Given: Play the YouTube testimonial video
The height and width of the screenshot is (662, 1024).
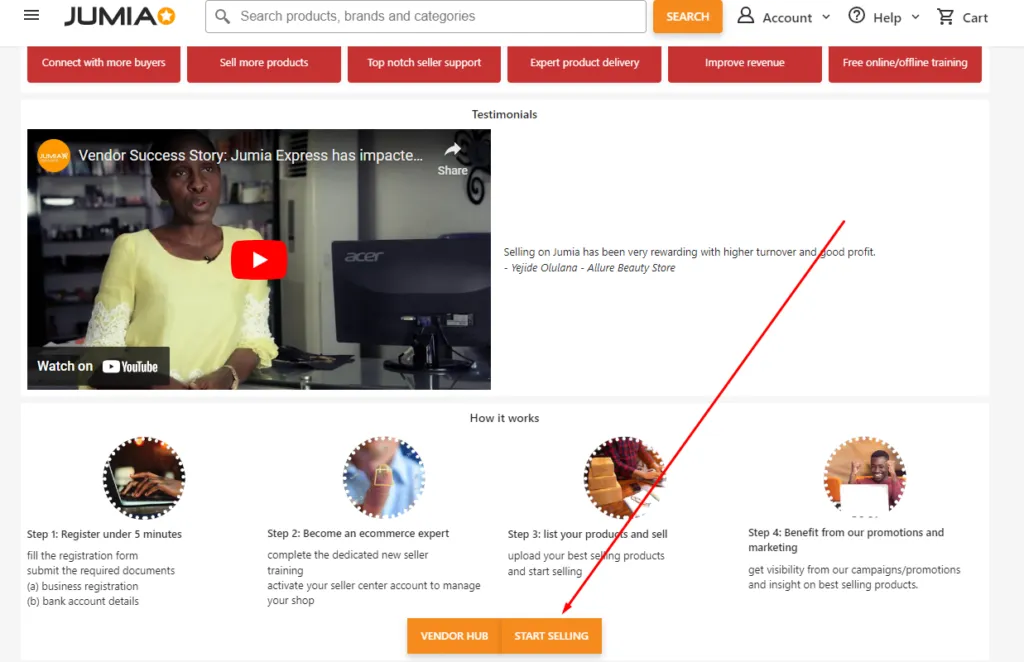Looking at the screenshot, I should coord(259,260).
